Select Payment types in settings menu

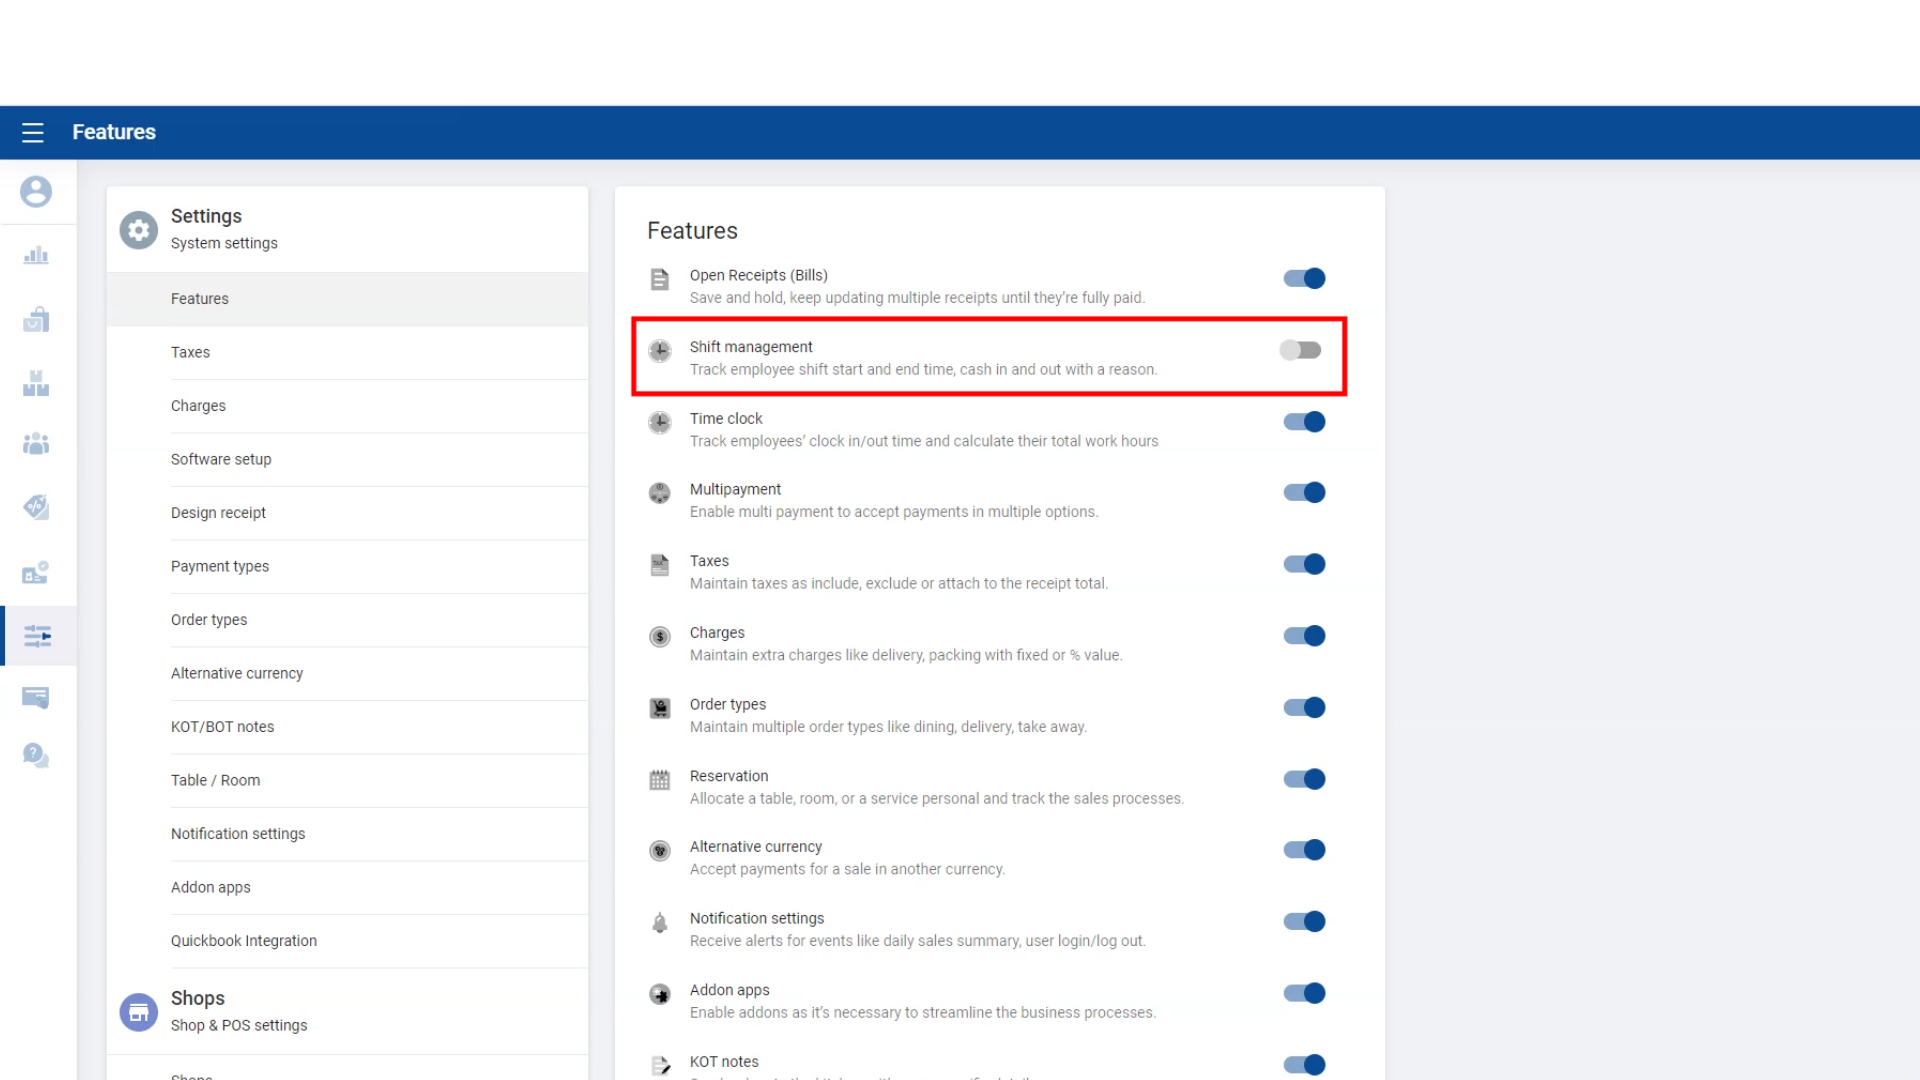click(220, 566)
